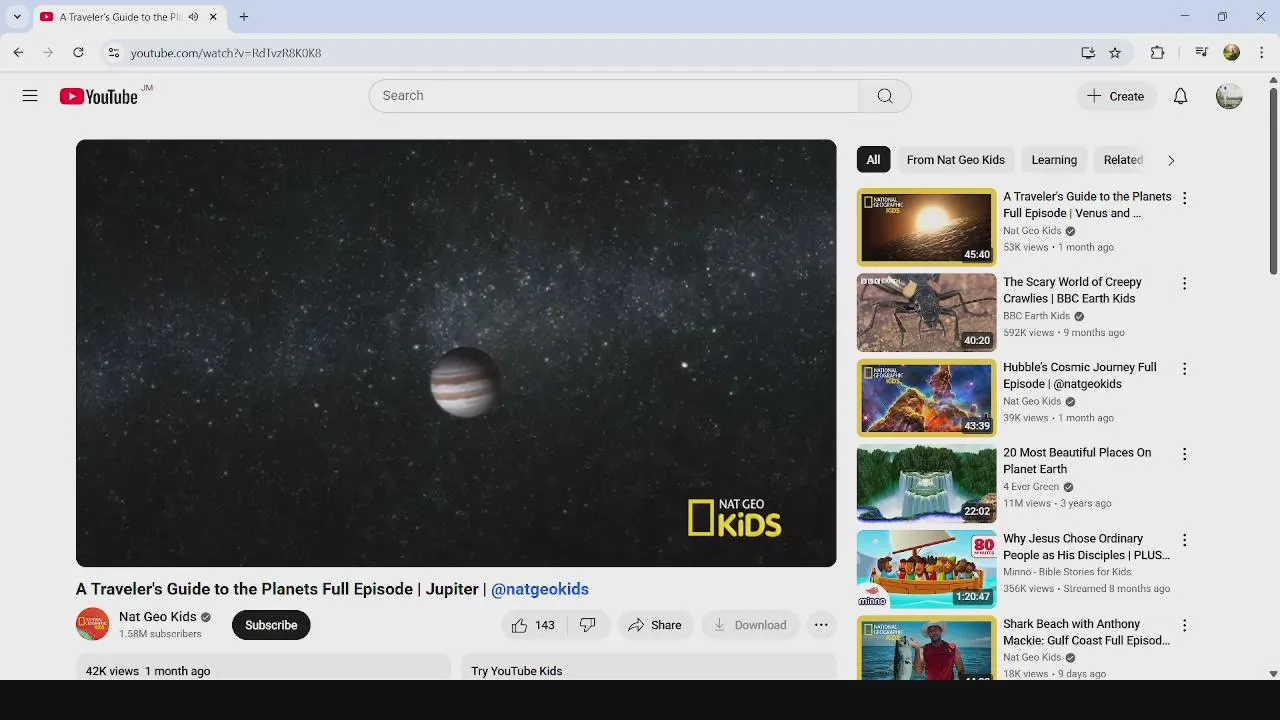The width and height of the screenshot is (1280, 720).
Task: Click the 1.58M subscribers text
Action: point(160,634)
